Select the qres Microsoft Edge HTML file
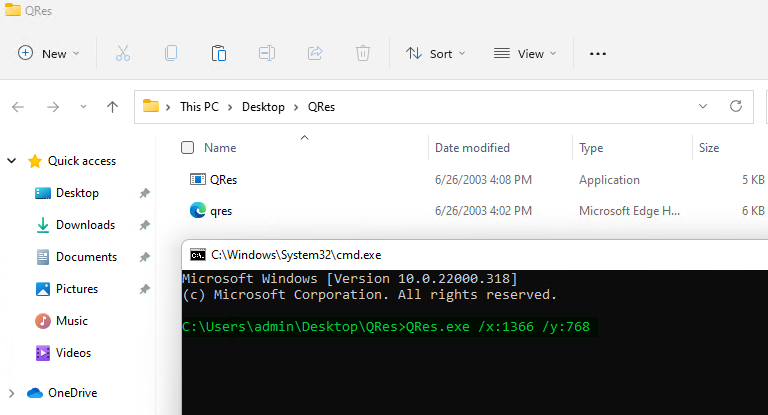 tap(221, 211)
